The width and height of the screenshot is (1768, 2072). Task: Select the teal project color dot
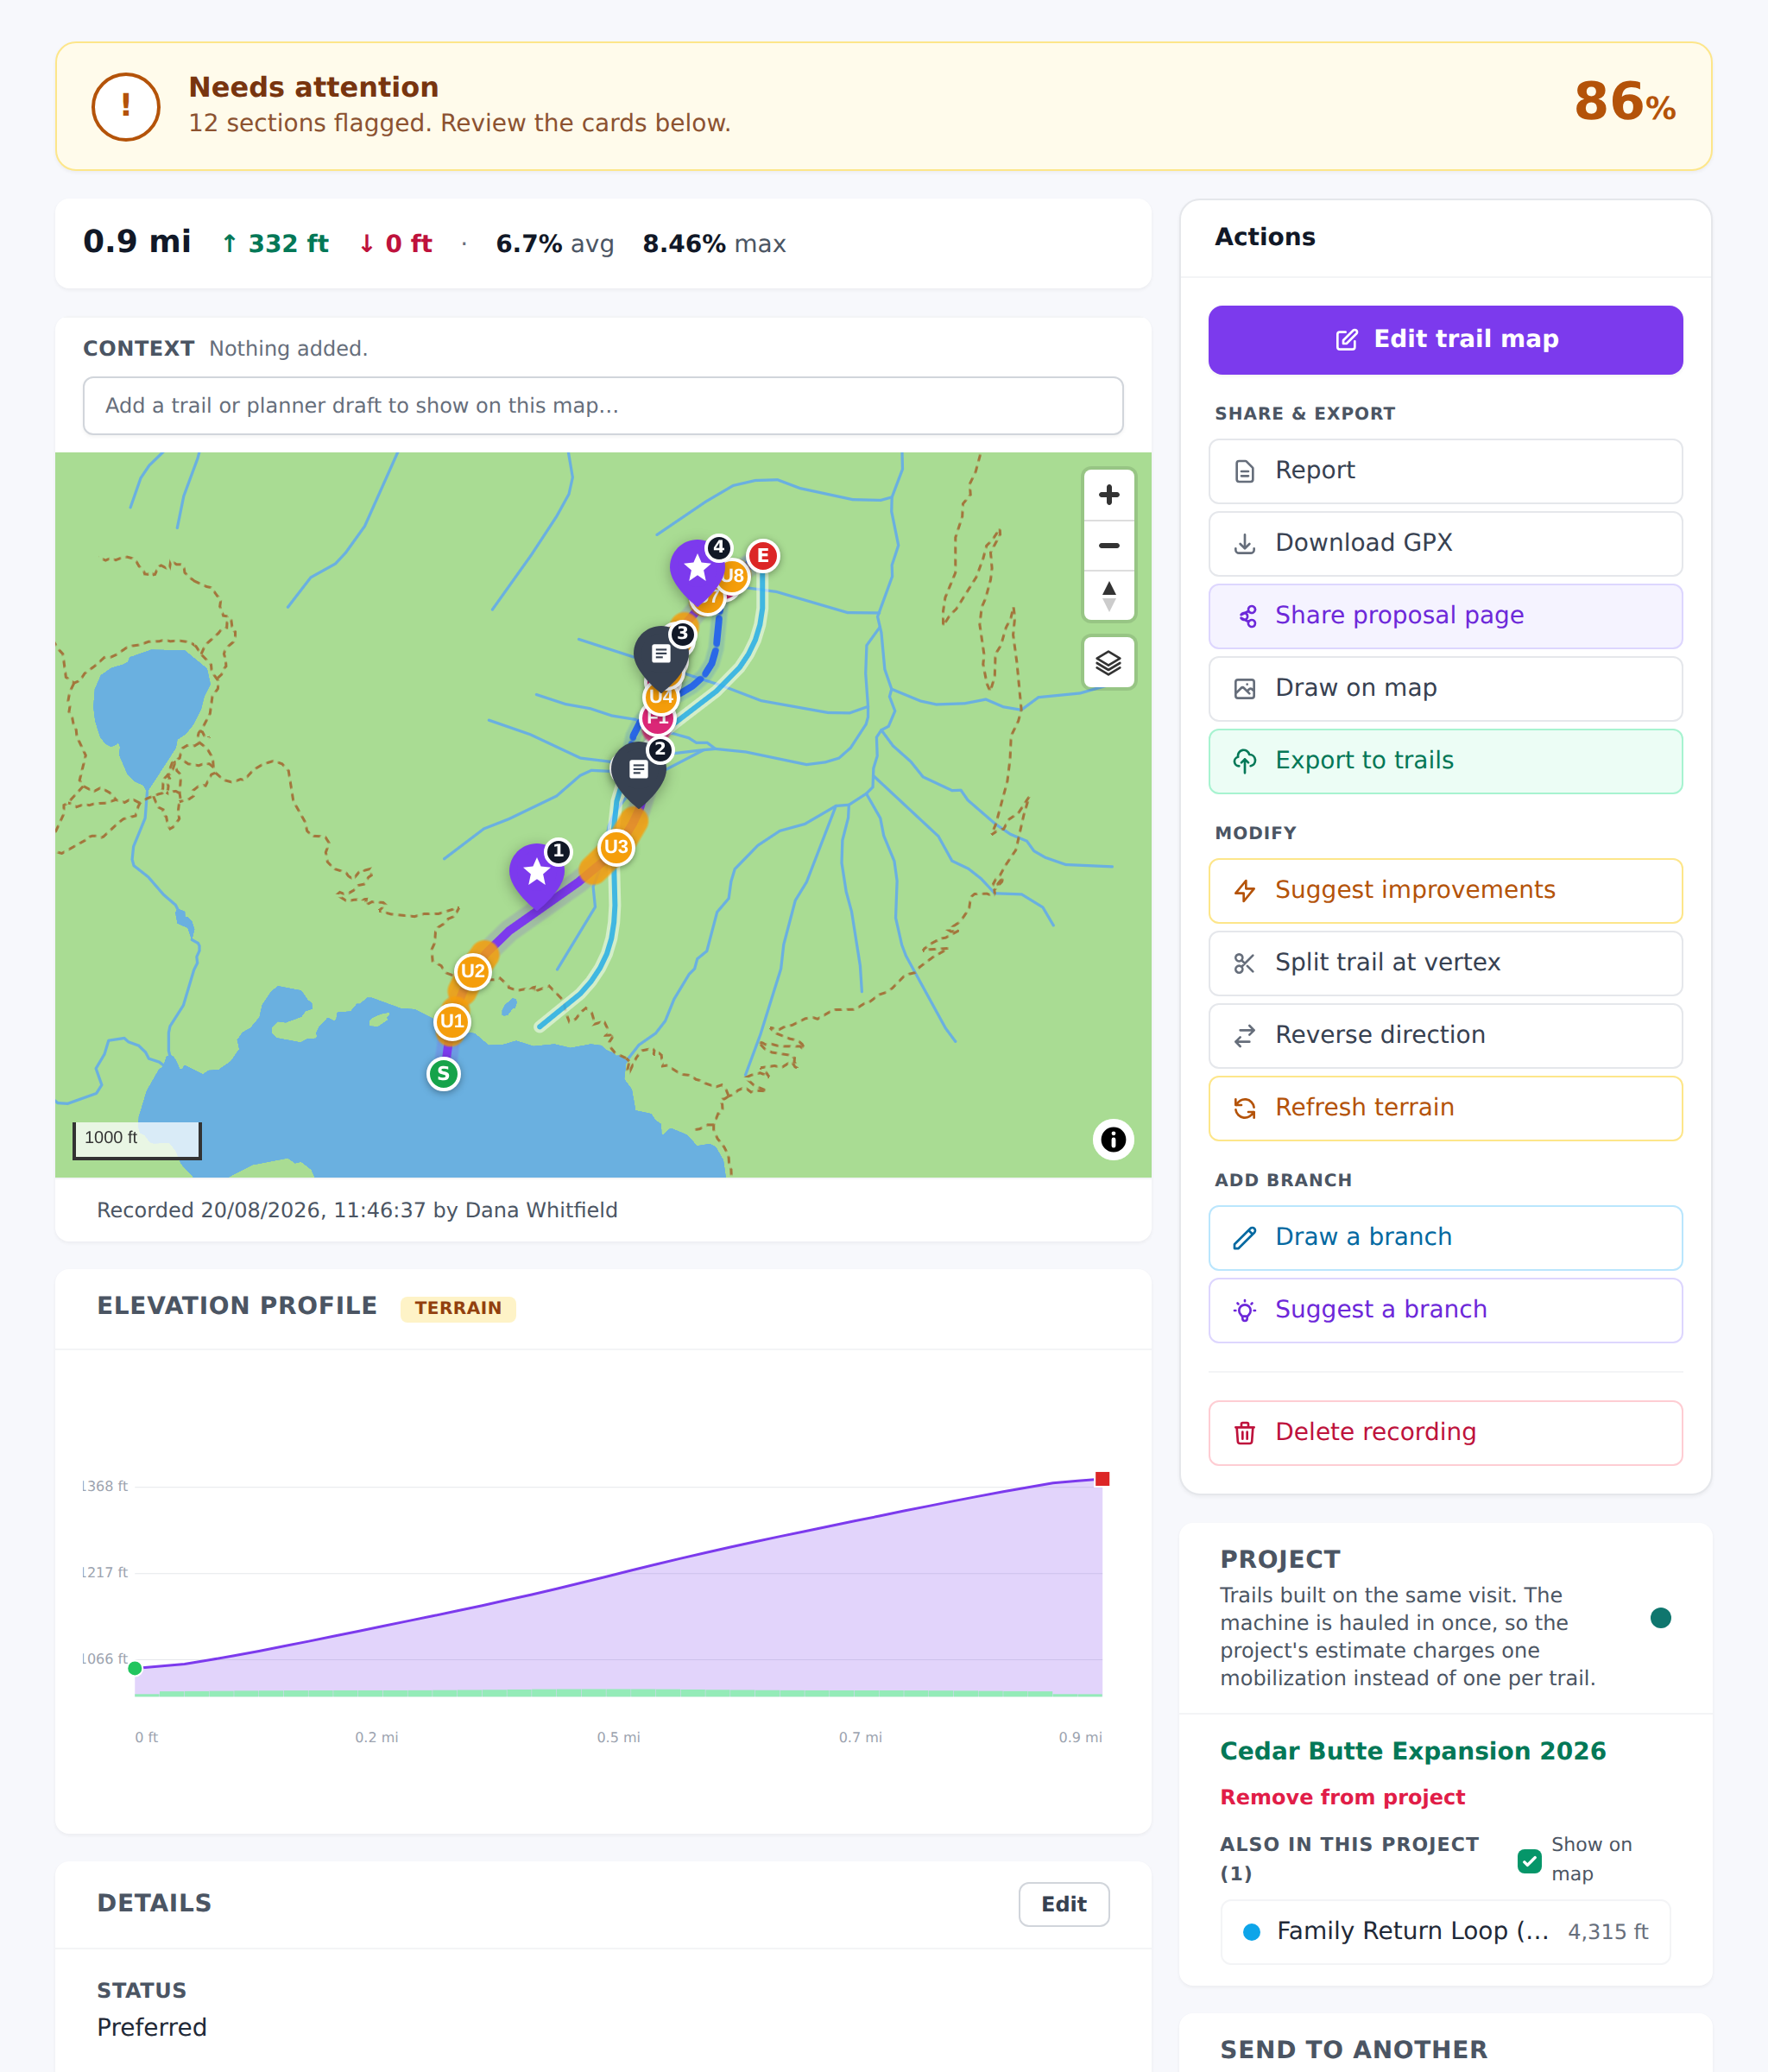coord(1661,1618)
